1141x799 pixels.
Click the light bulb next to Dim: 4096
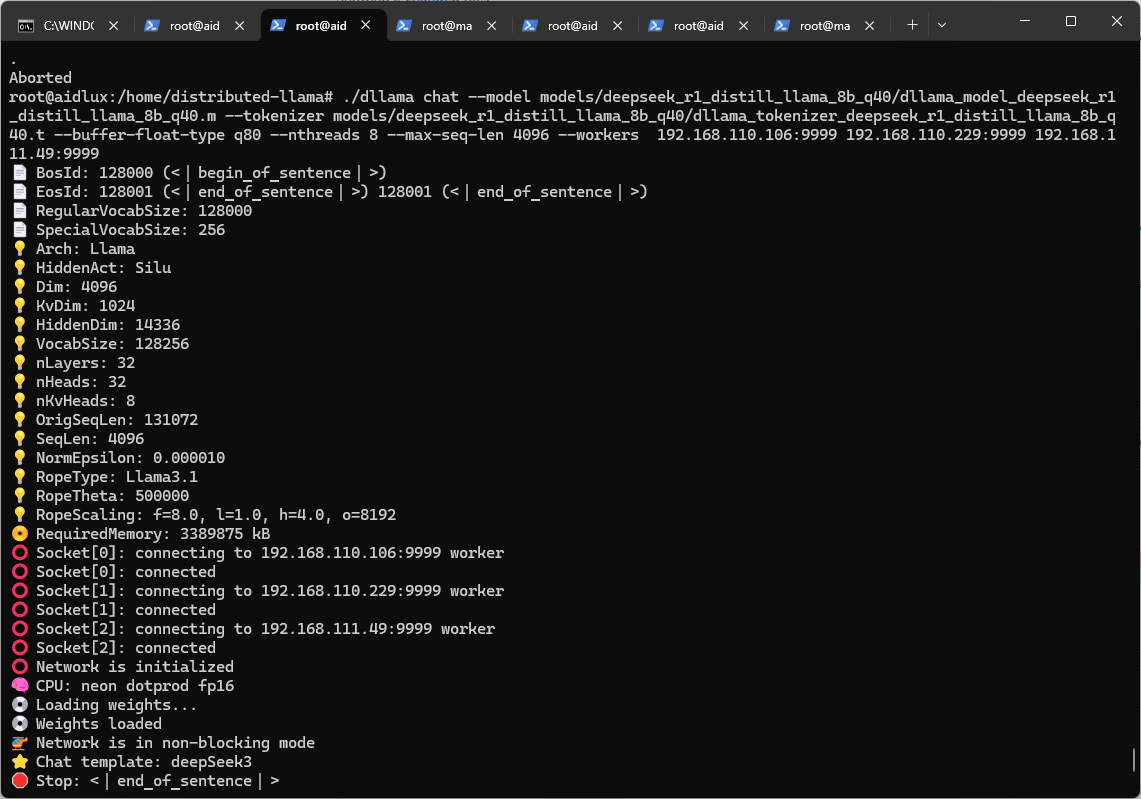tap(20, 286)
